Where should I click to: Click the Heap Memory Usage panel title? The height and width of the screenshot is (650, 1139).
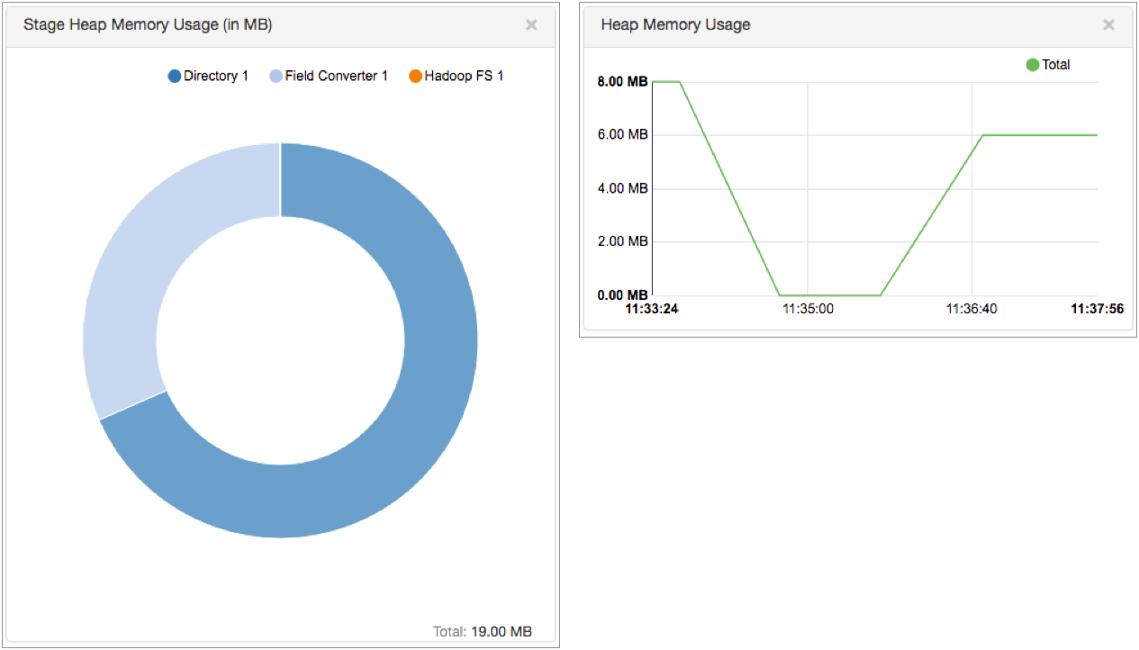(x=675, y=24)
